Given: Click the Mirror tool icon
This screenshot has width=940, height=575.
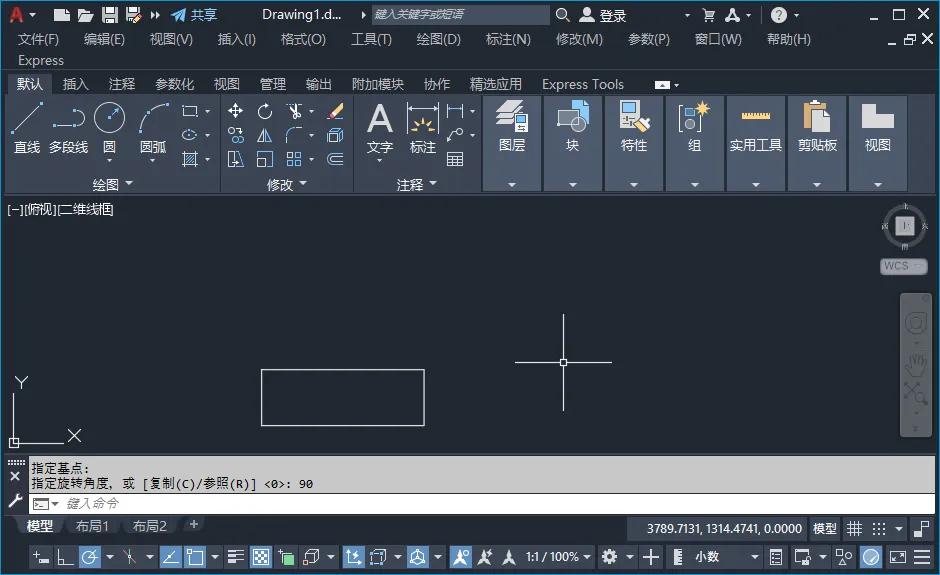Looking at the screenshot, I should [x=265, y=136].
